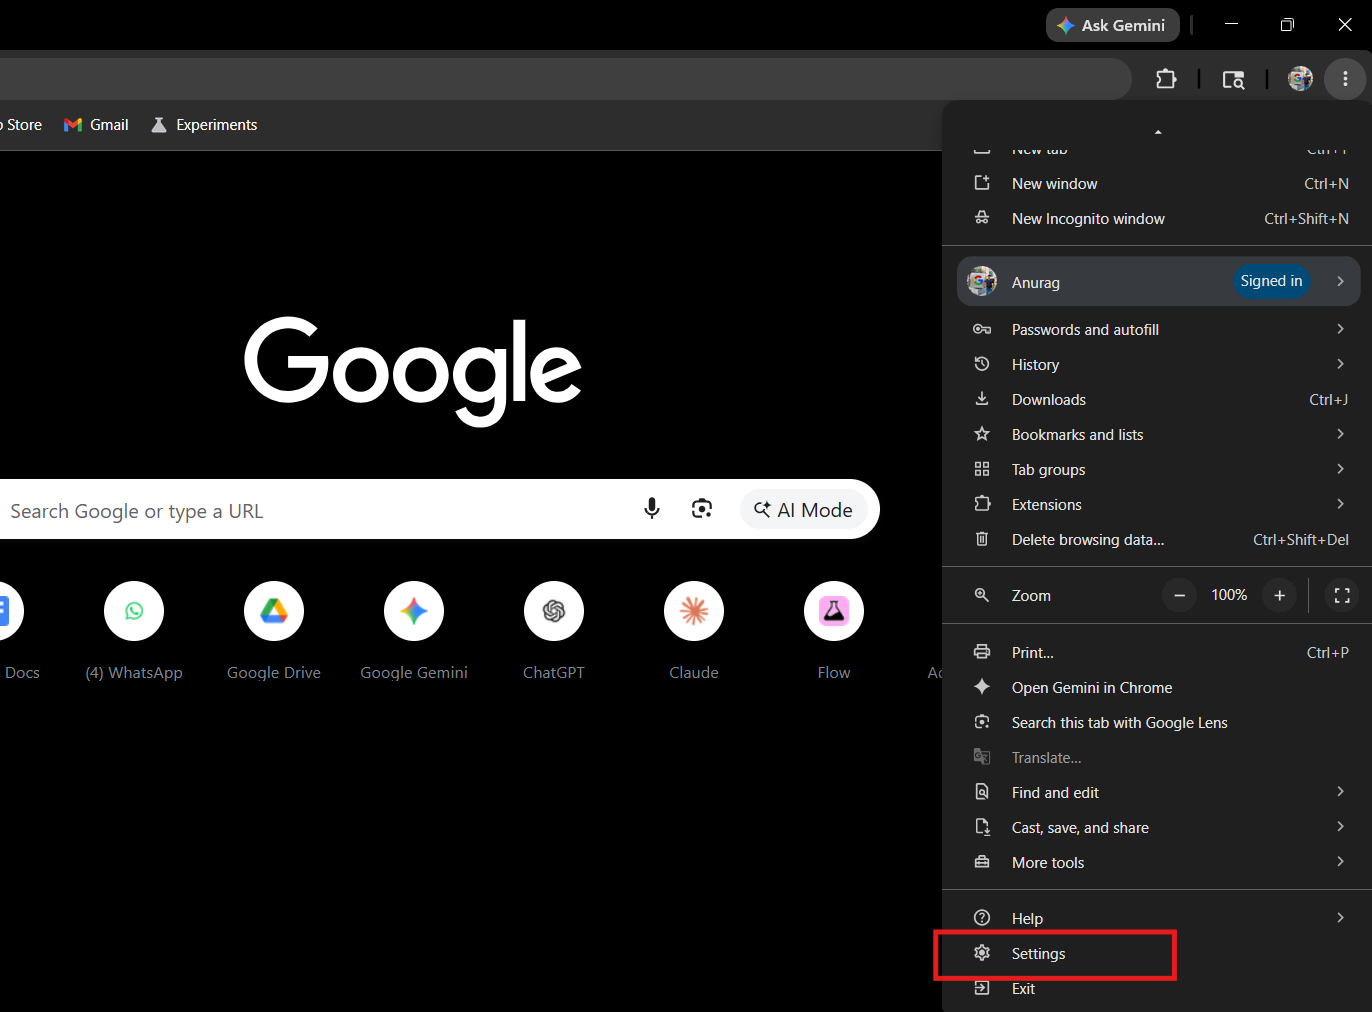Close the three-dot Chrome menu button
1372x1012 pixels.
pos(1345,79)
